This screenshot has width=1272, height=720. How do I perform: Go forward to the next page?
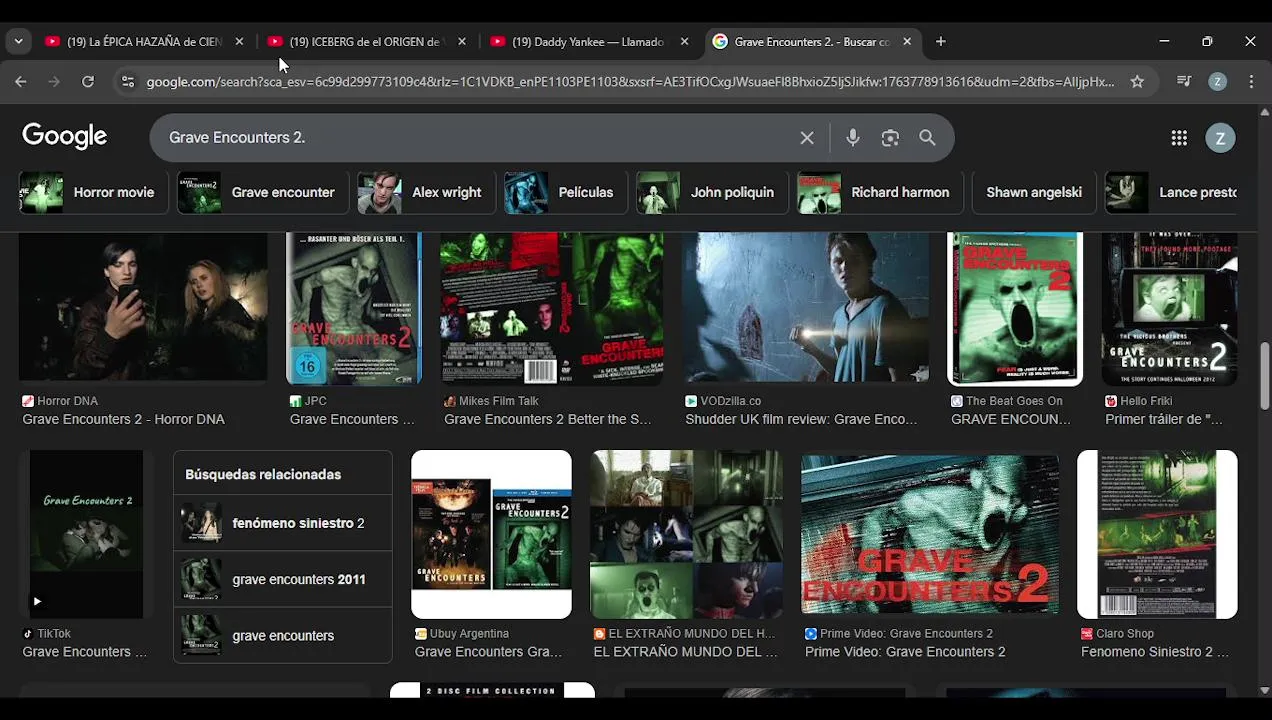tap(54, 82)
